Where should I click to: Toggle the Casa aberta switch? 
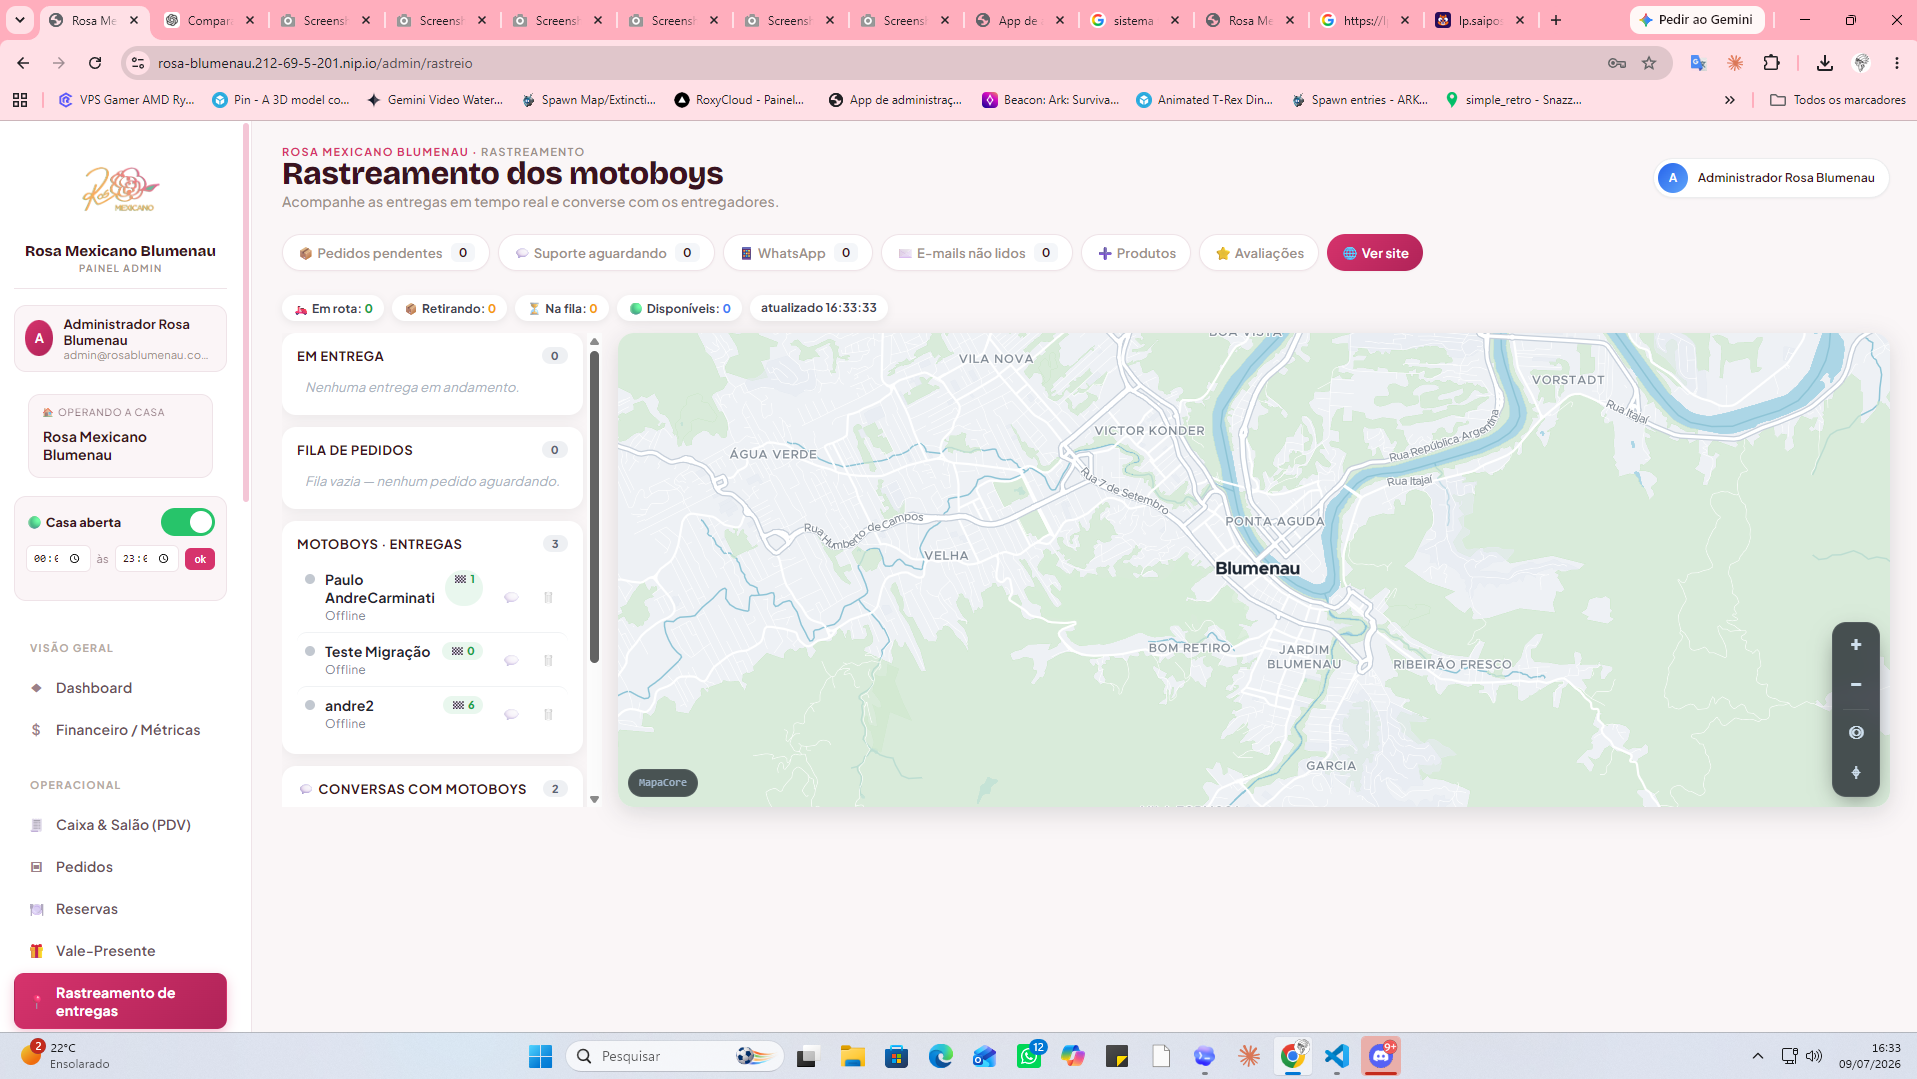pyautogui.click(x=188, y=522)
